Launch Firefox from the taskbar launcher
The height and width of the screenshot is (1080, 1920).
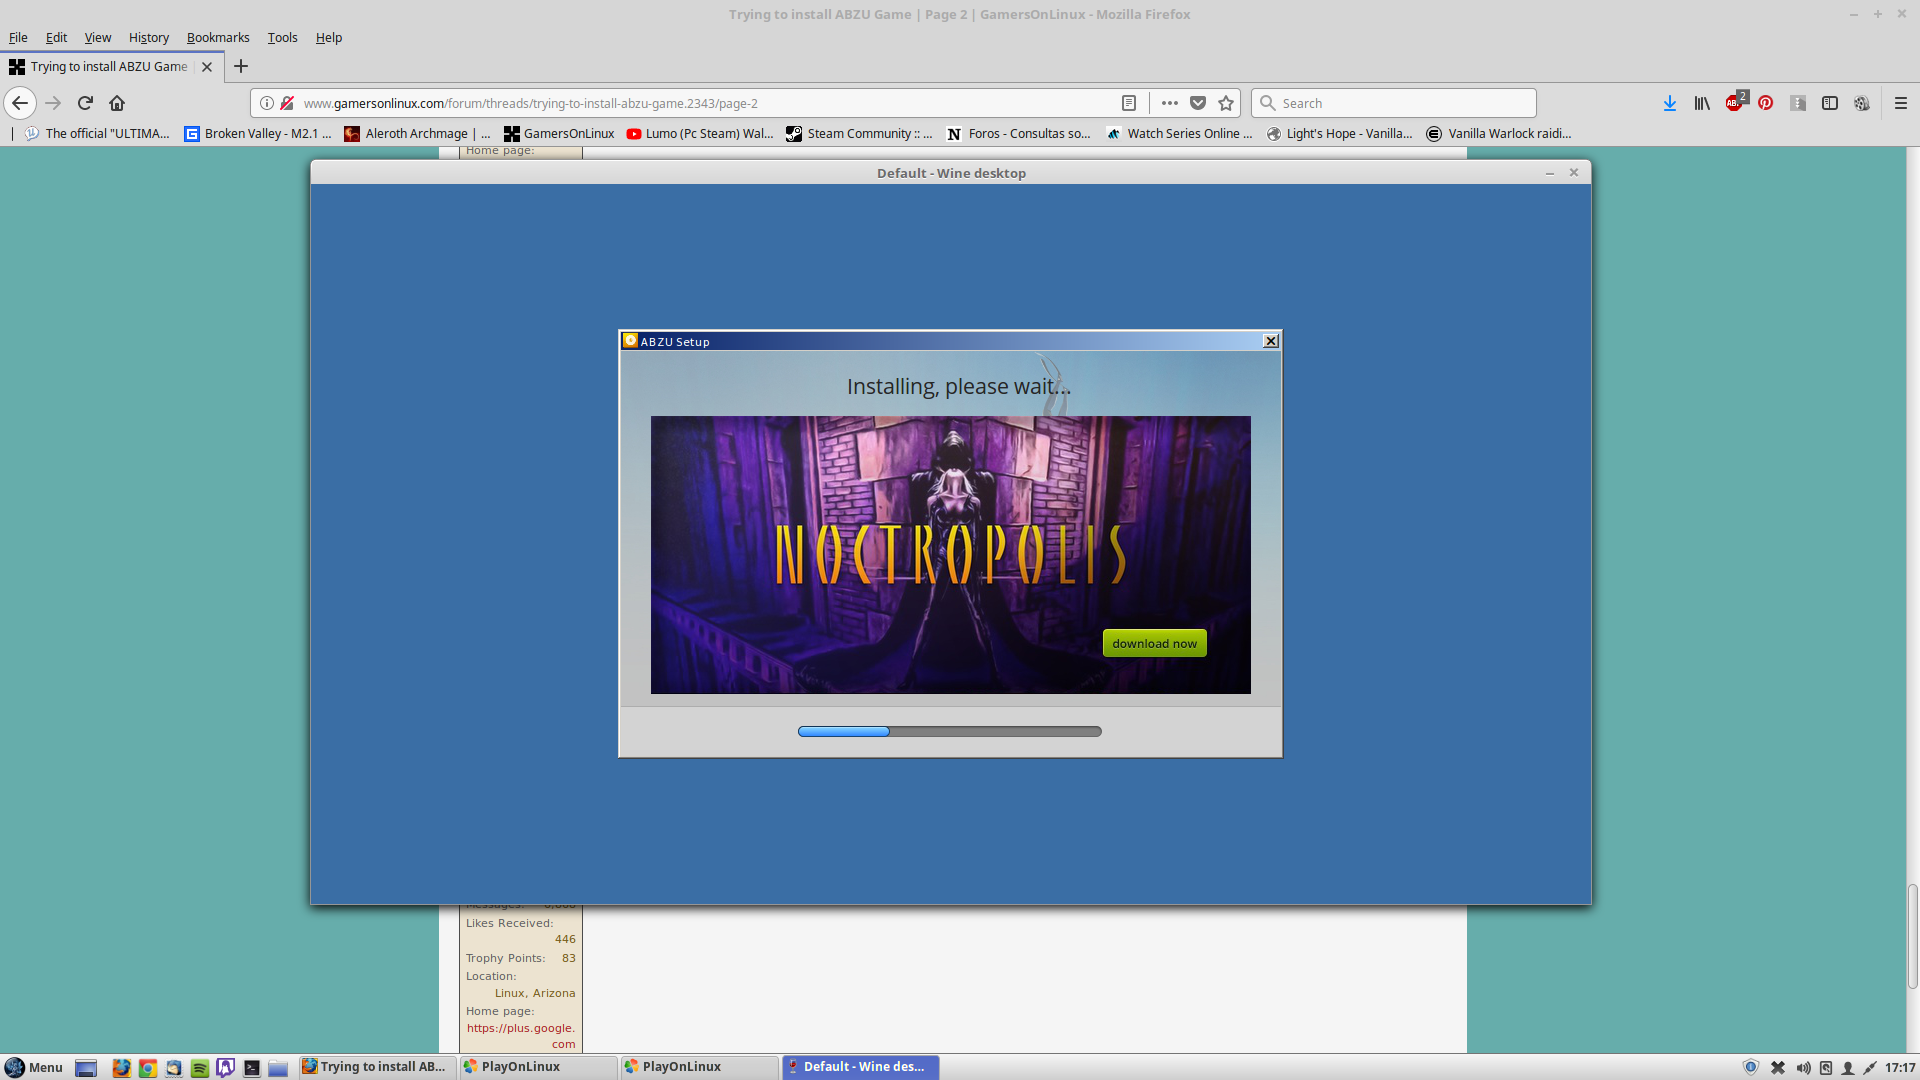[x=121, y=1067]
